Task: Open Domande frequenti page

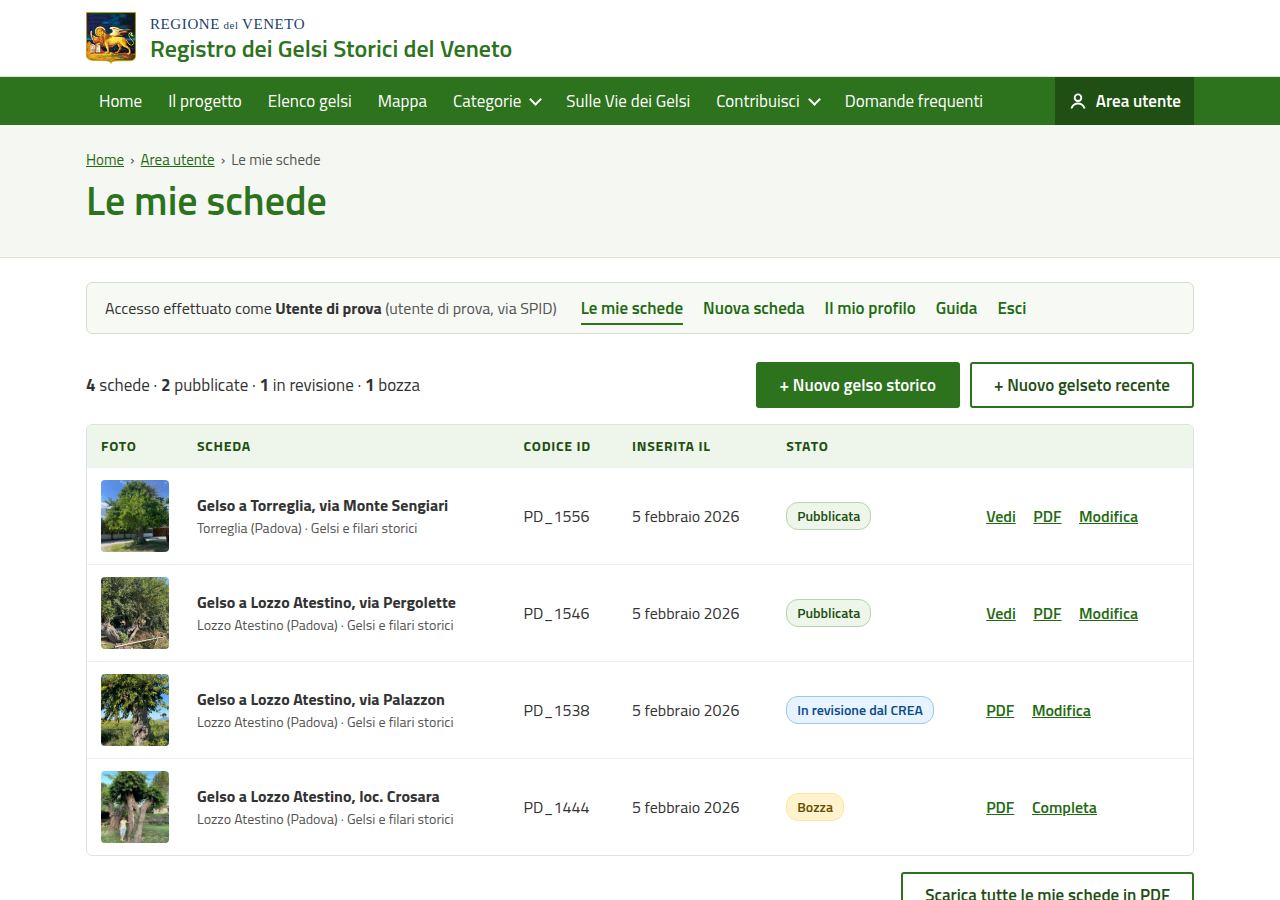Action: [914, 101]
